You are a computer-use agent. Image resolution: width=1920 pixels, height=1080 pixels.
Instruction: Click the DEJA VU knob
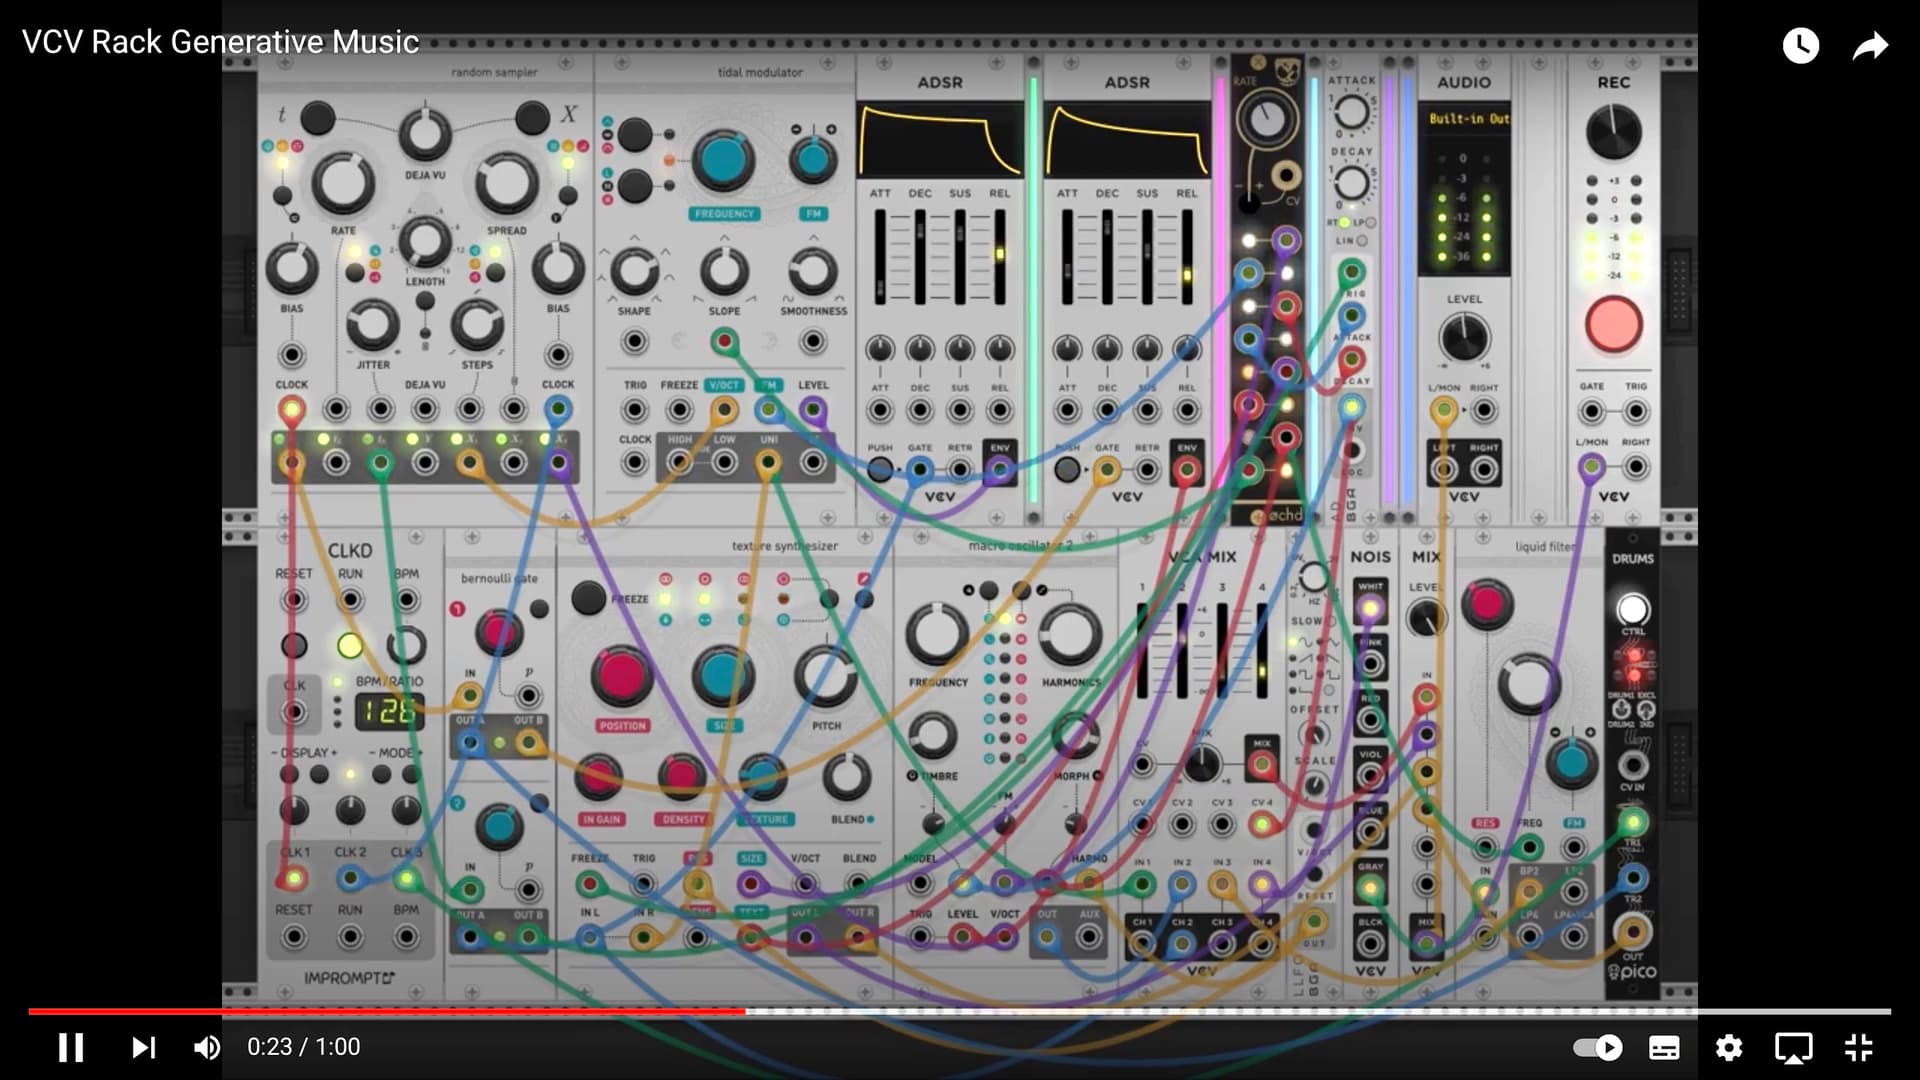425,134
